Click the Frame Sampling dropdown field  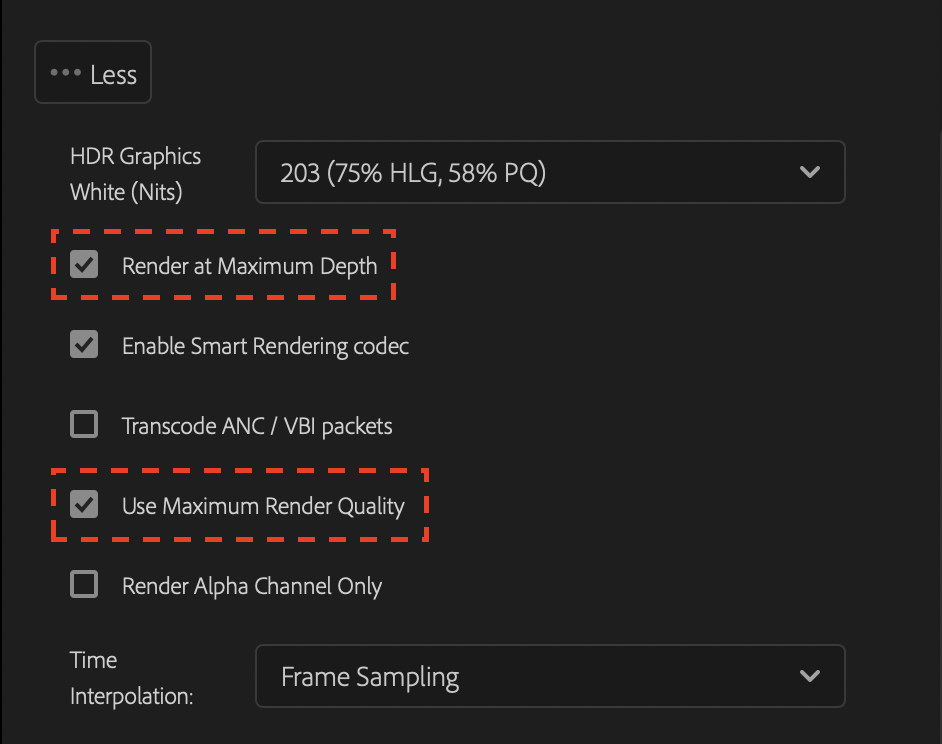click(x=550, y=675)
